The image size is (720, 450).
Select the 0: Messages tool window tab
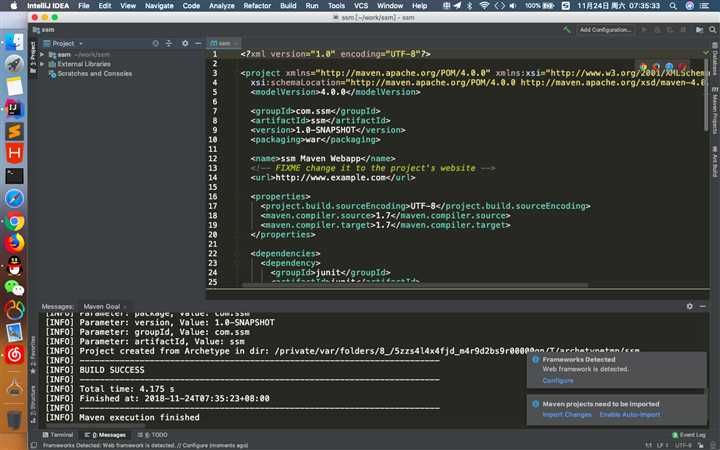pos(105,435)
